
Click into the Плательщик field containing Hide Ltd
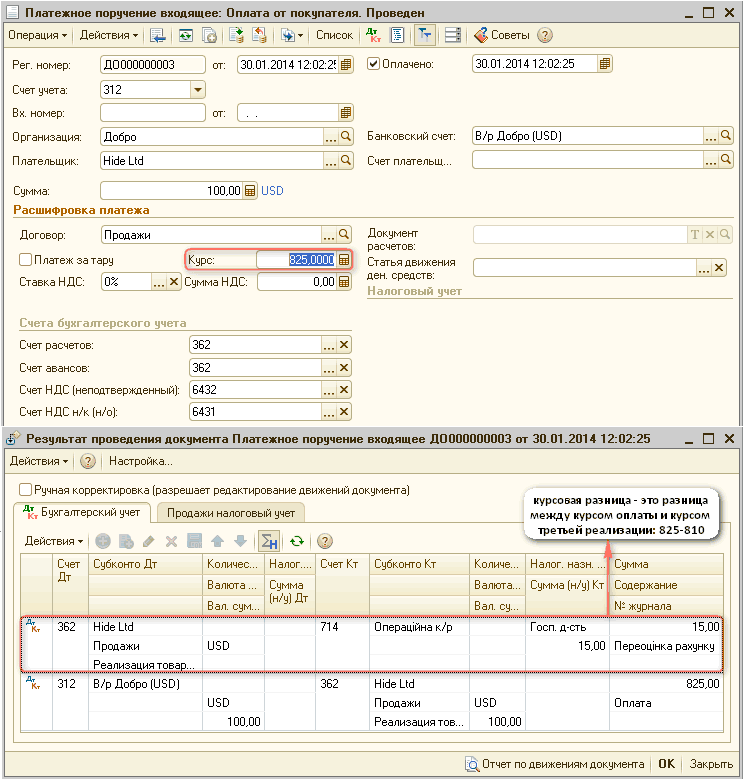tap(210, 160)
